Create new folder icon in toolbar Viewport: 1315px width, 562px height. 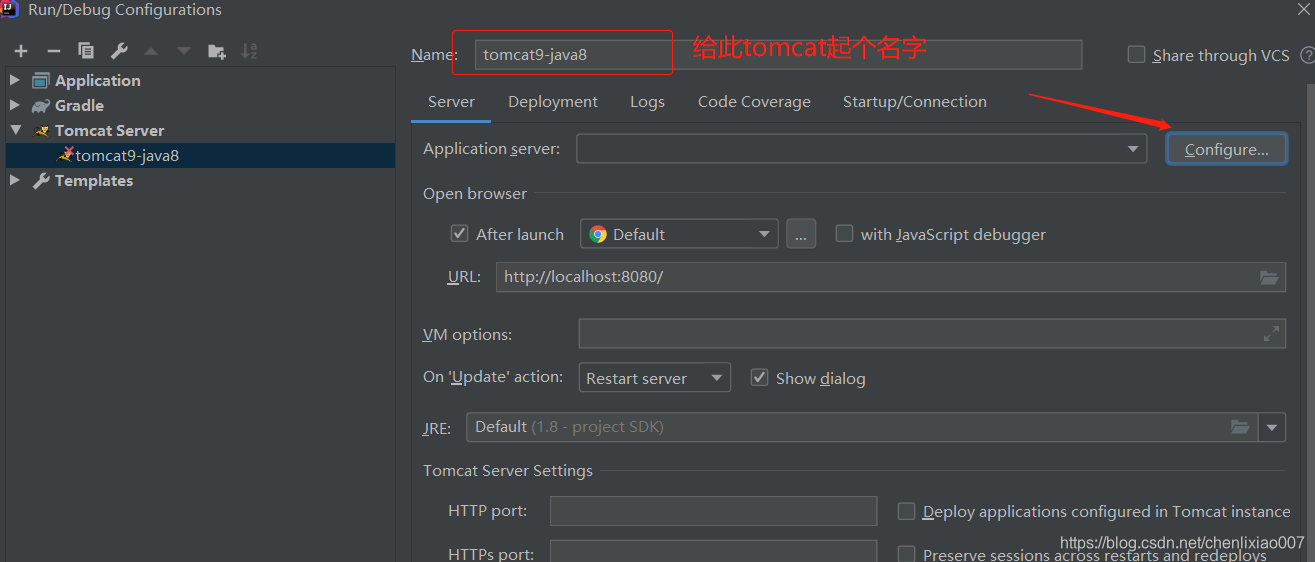(x=217, y=51)
